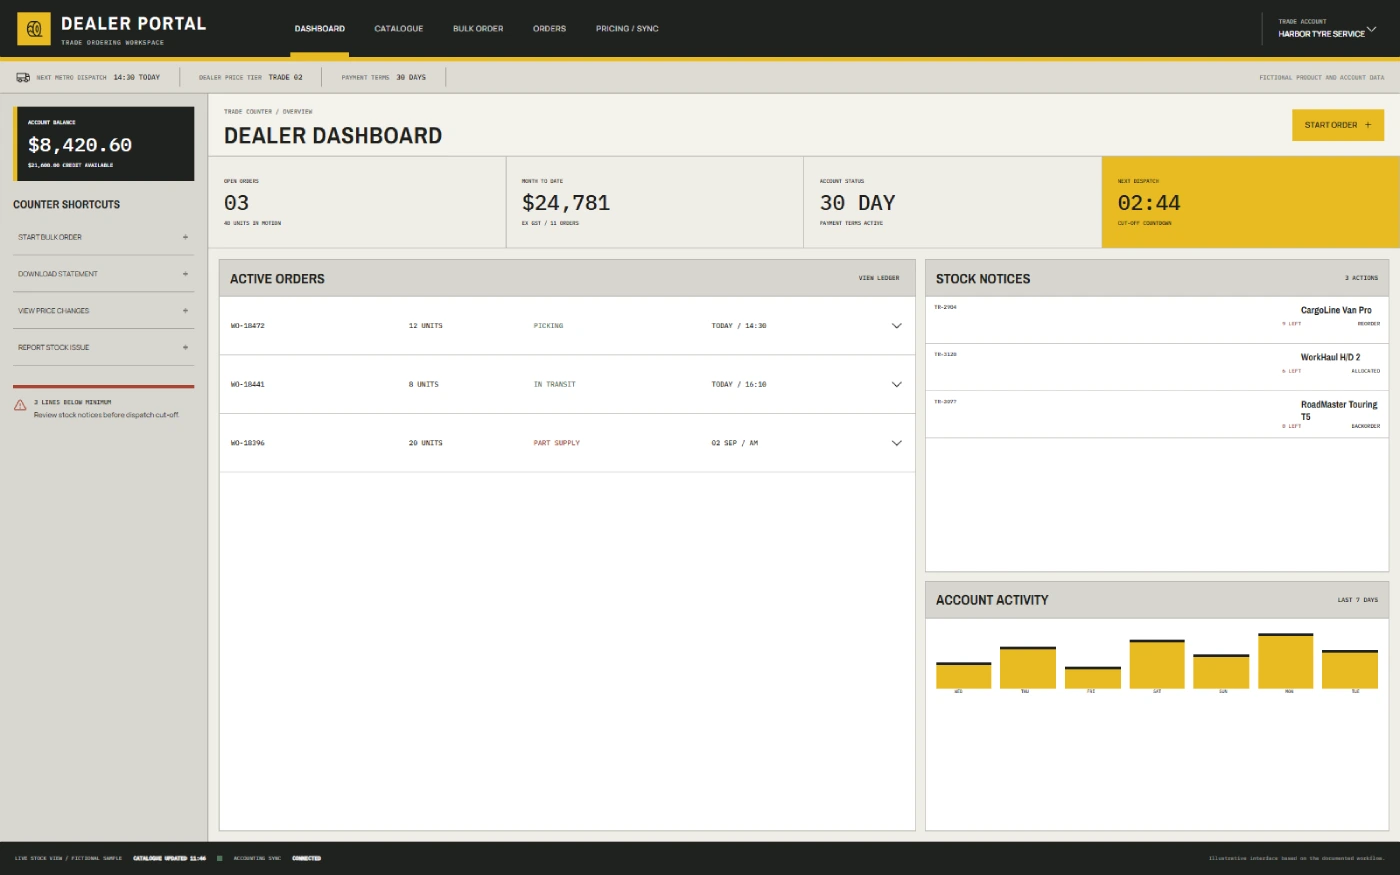Click the 30 DAY account status card
The height and width of the screenshot is (875, 1400).
point(953,202)
